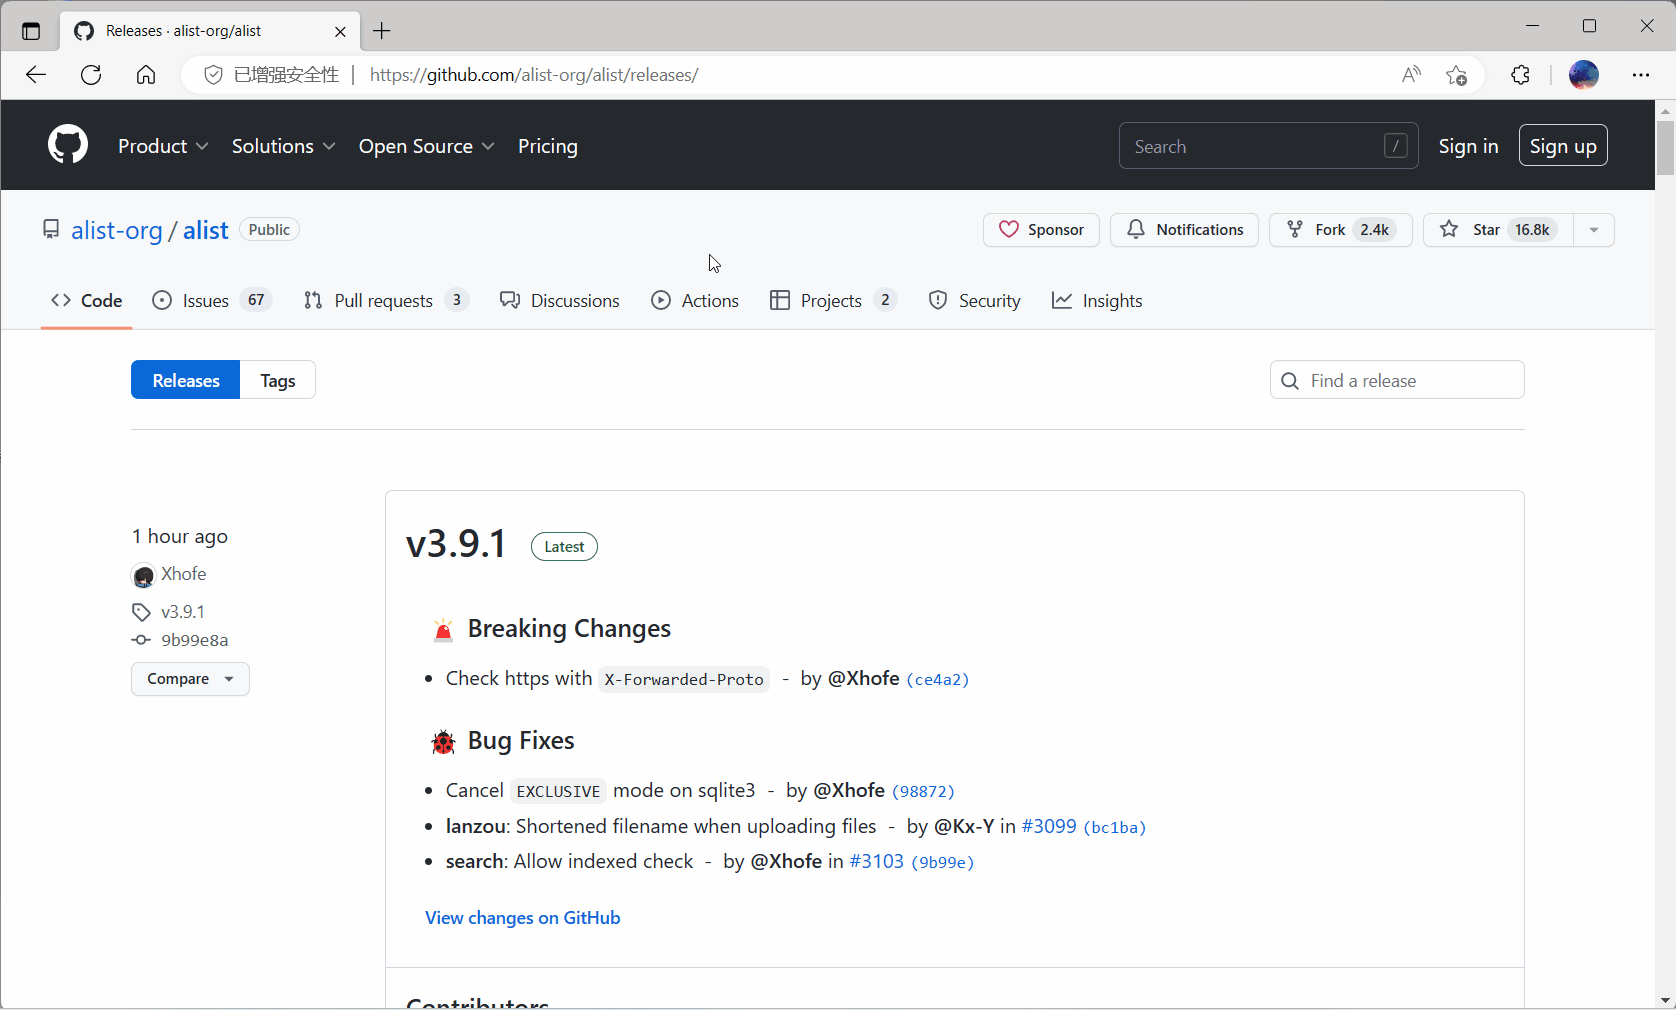Go back with the browser back arrow
The width and height of the screenshot is (1676, 1010).
36,75
